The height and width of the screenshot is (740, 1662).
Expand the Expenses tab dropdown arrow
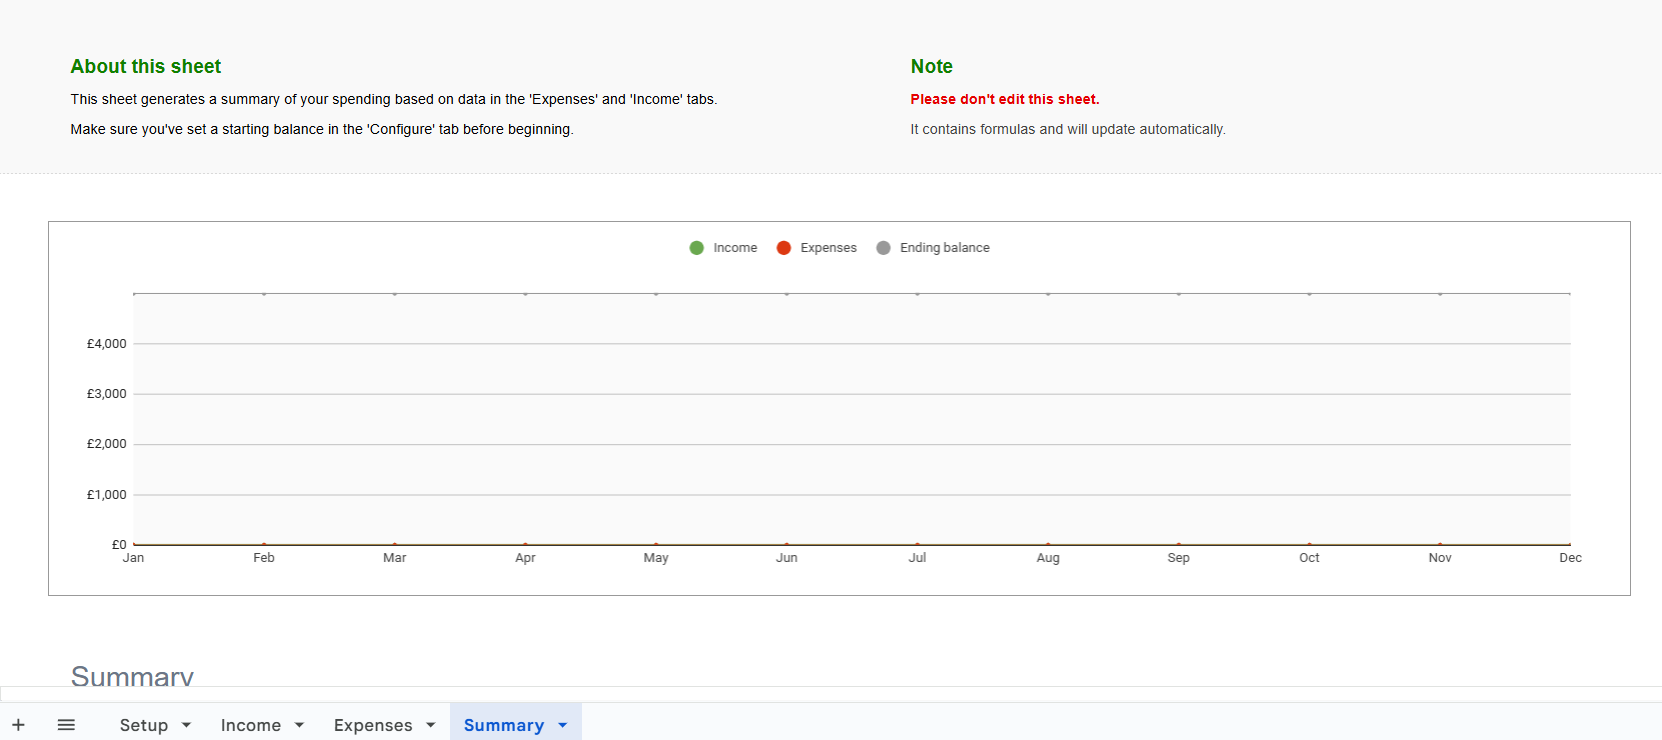tap(431, 725)
